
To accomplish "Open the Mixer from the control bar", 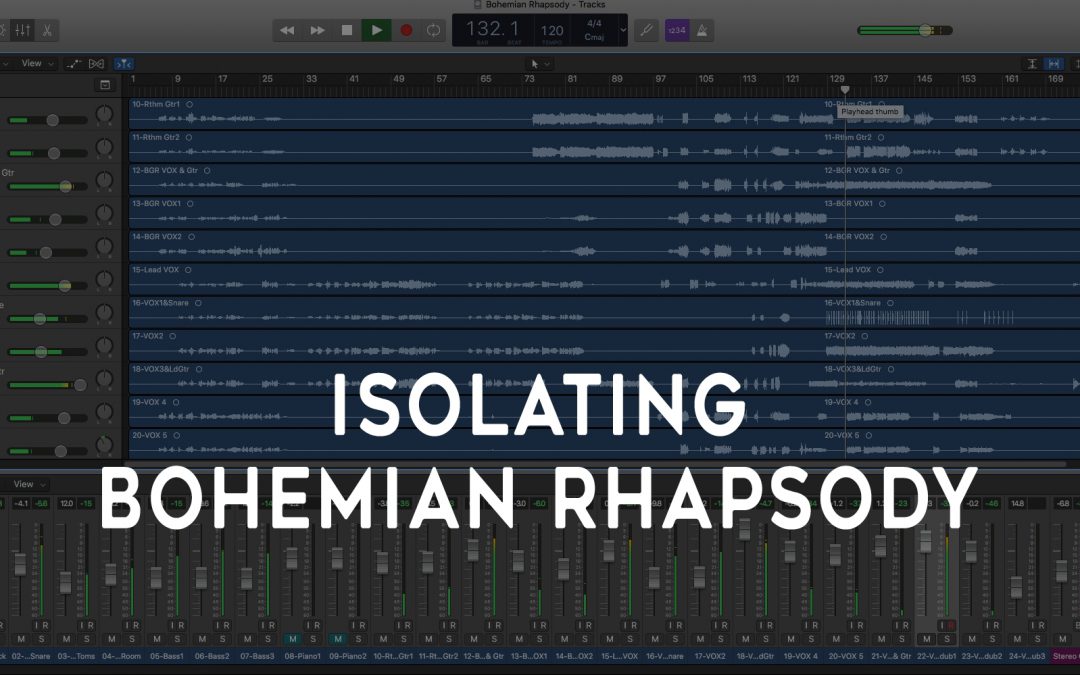I will tap(23, 30).
